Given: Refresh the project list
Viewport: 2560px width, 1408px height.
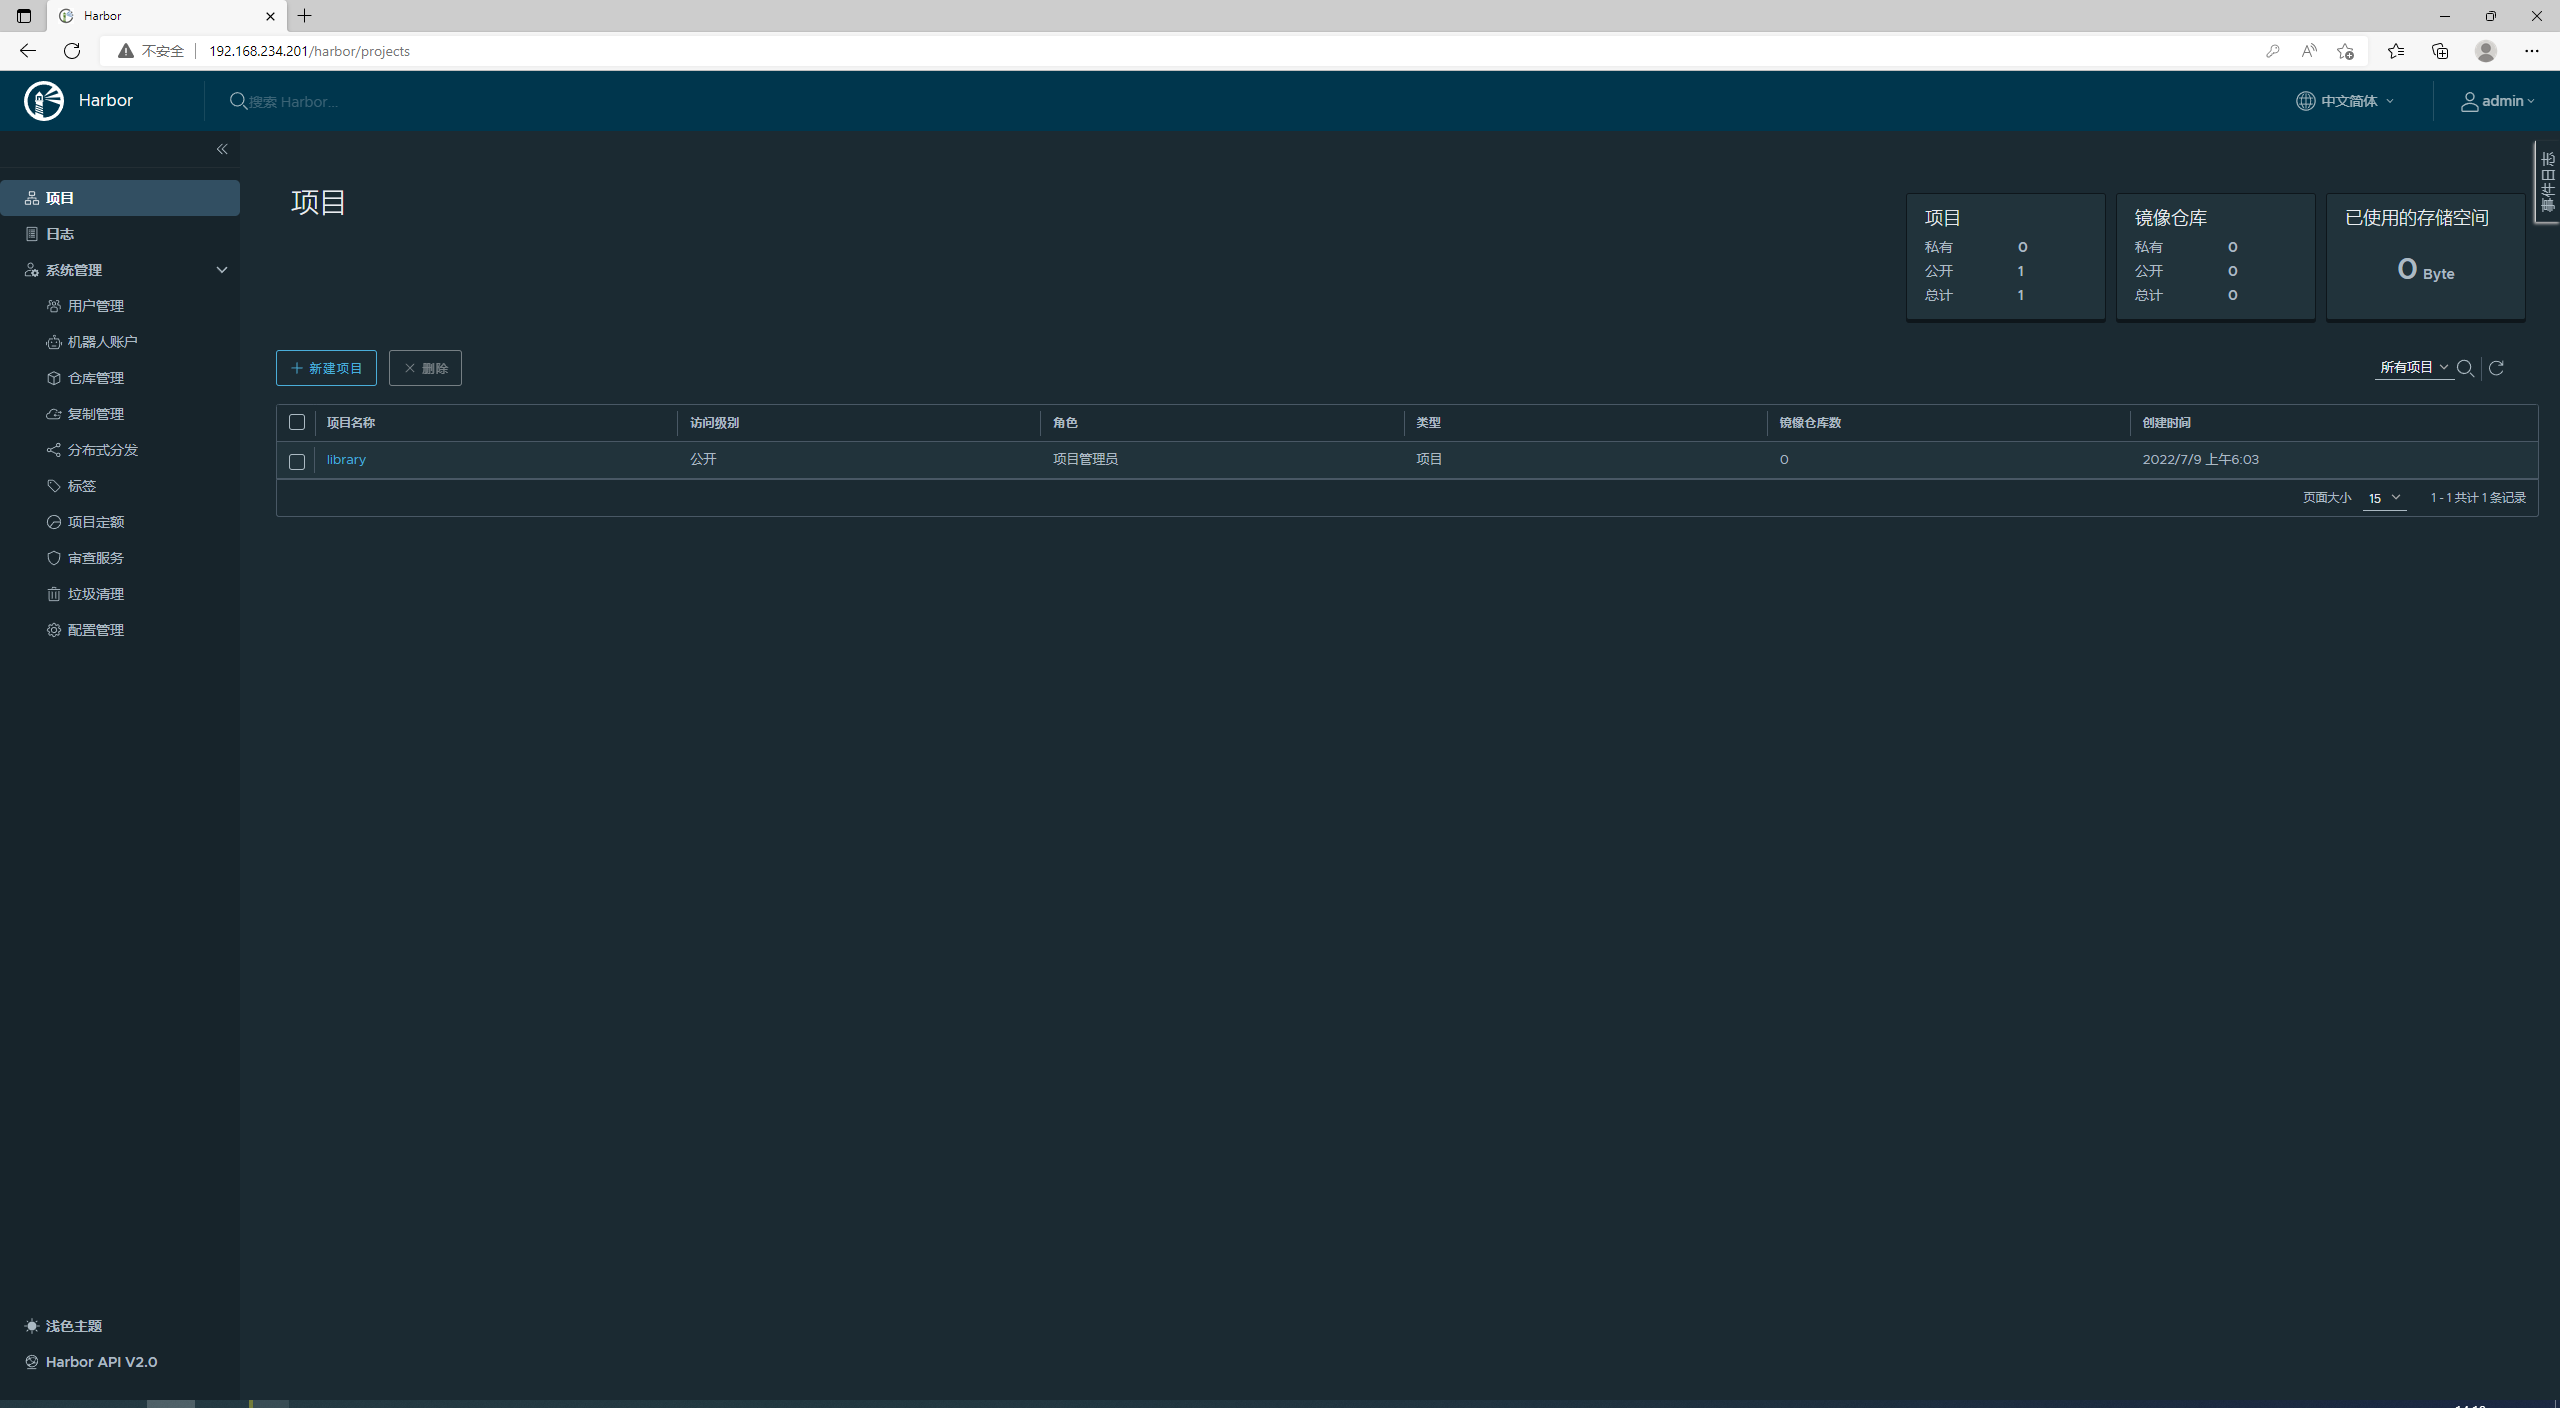Looking at the screenshot, I should pos(2496,368).
